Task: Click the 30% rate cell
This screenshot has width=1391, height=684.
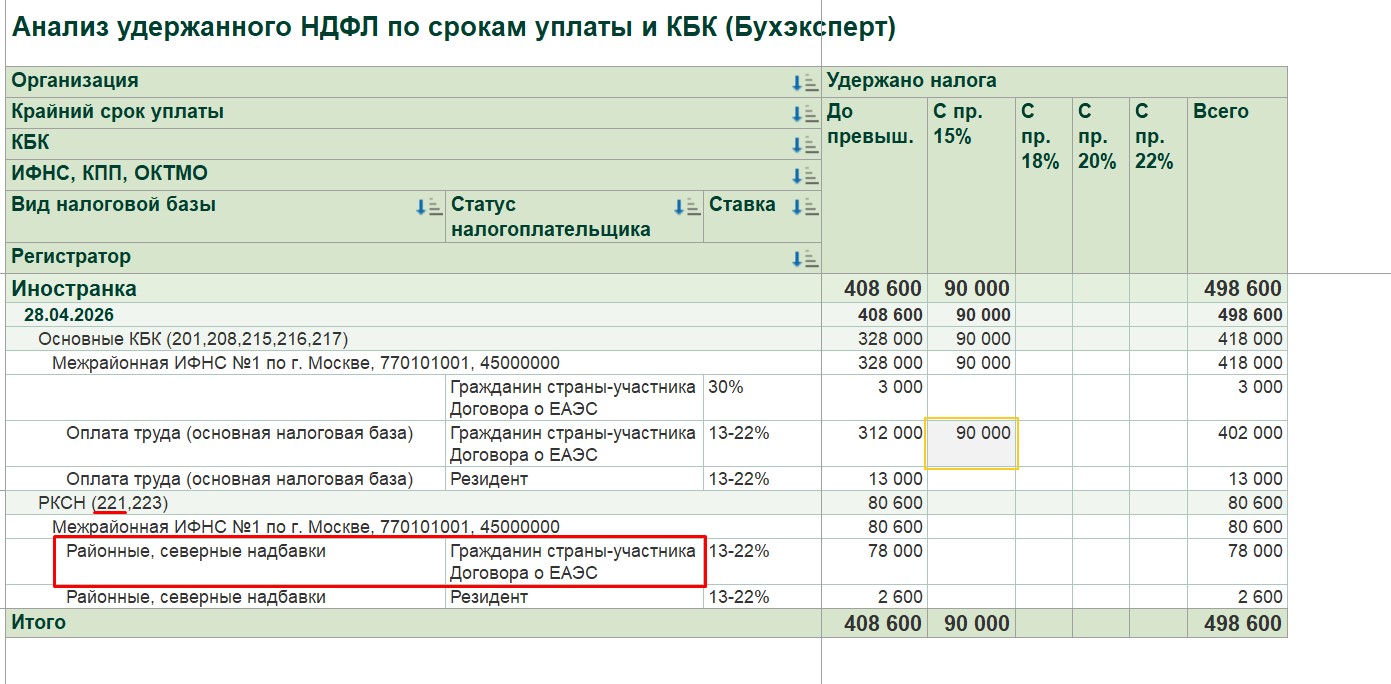Action: tap(763, 398)
